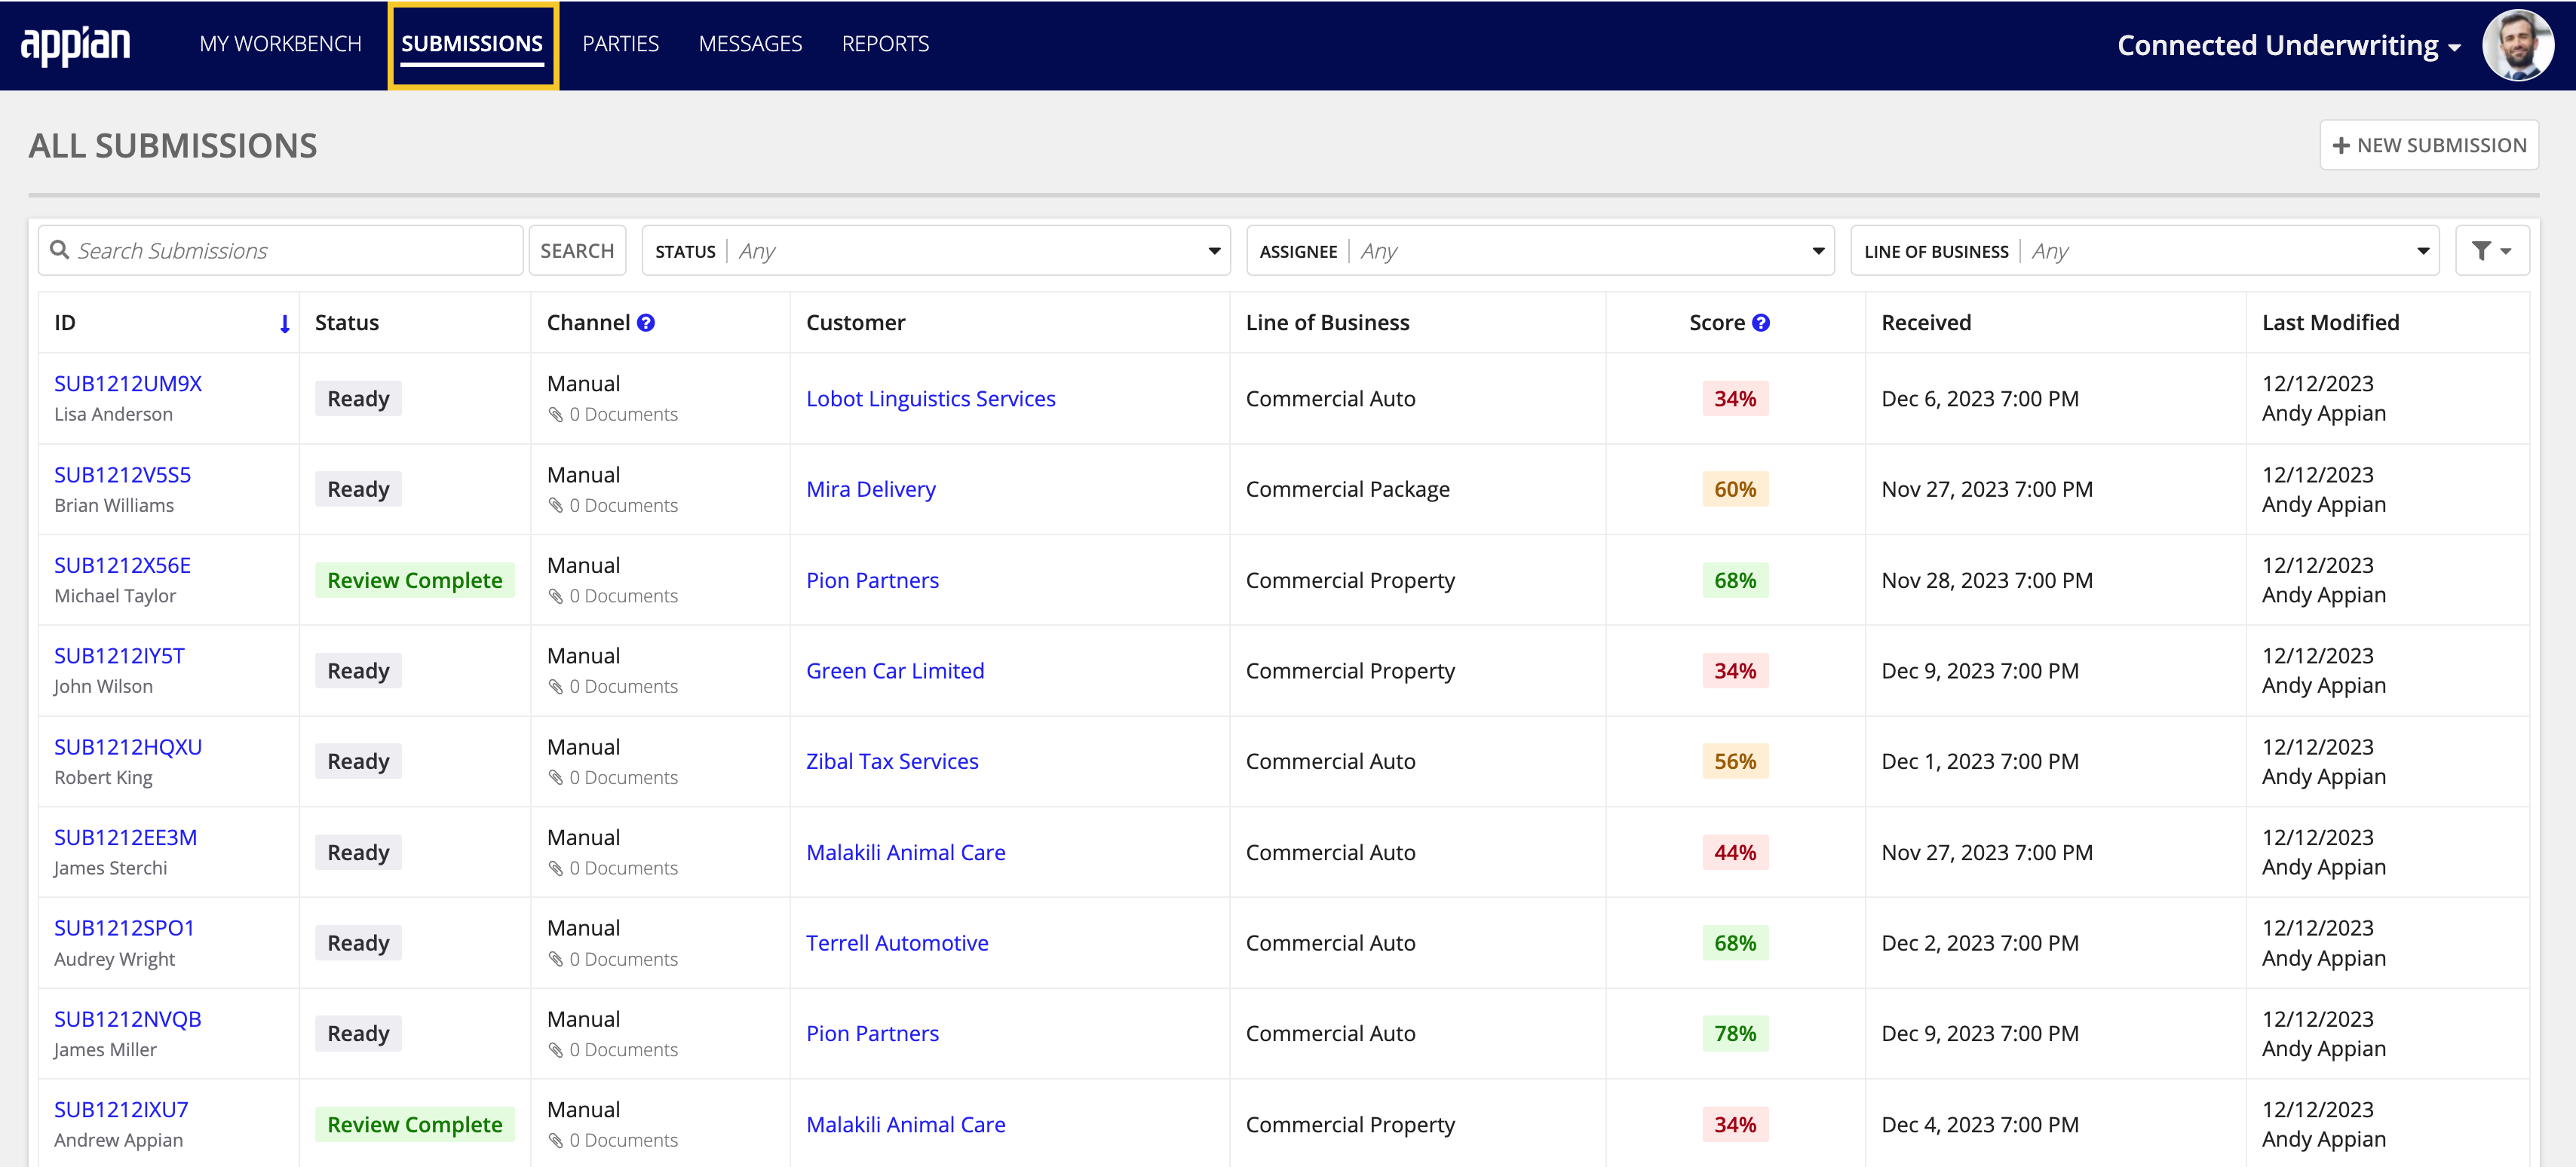Toggle the sort arrow on the ID column
Viewport: 2576px width, 1167px height.
pos(284,323)
